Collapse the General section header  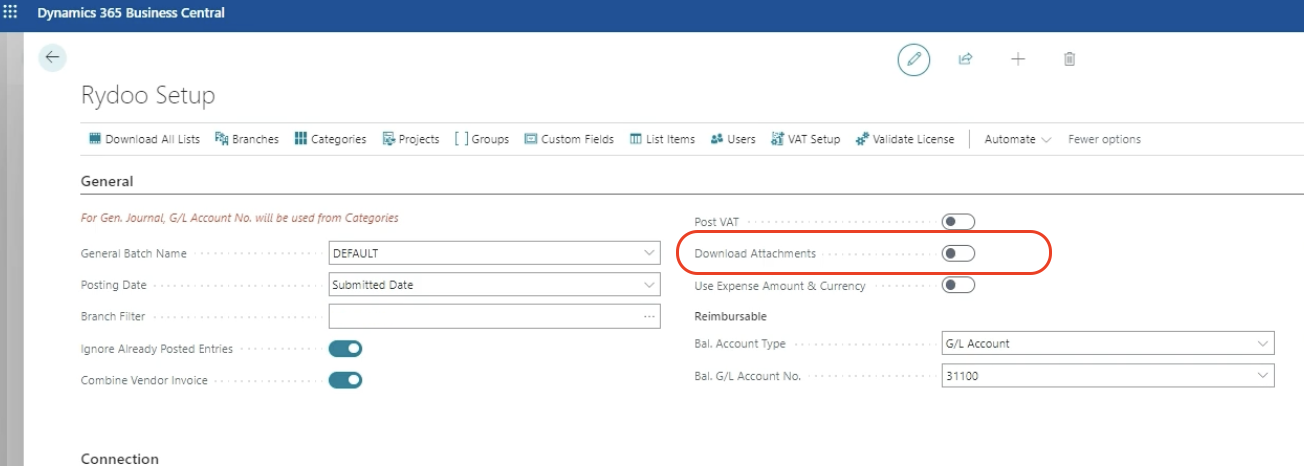[106, 181]
